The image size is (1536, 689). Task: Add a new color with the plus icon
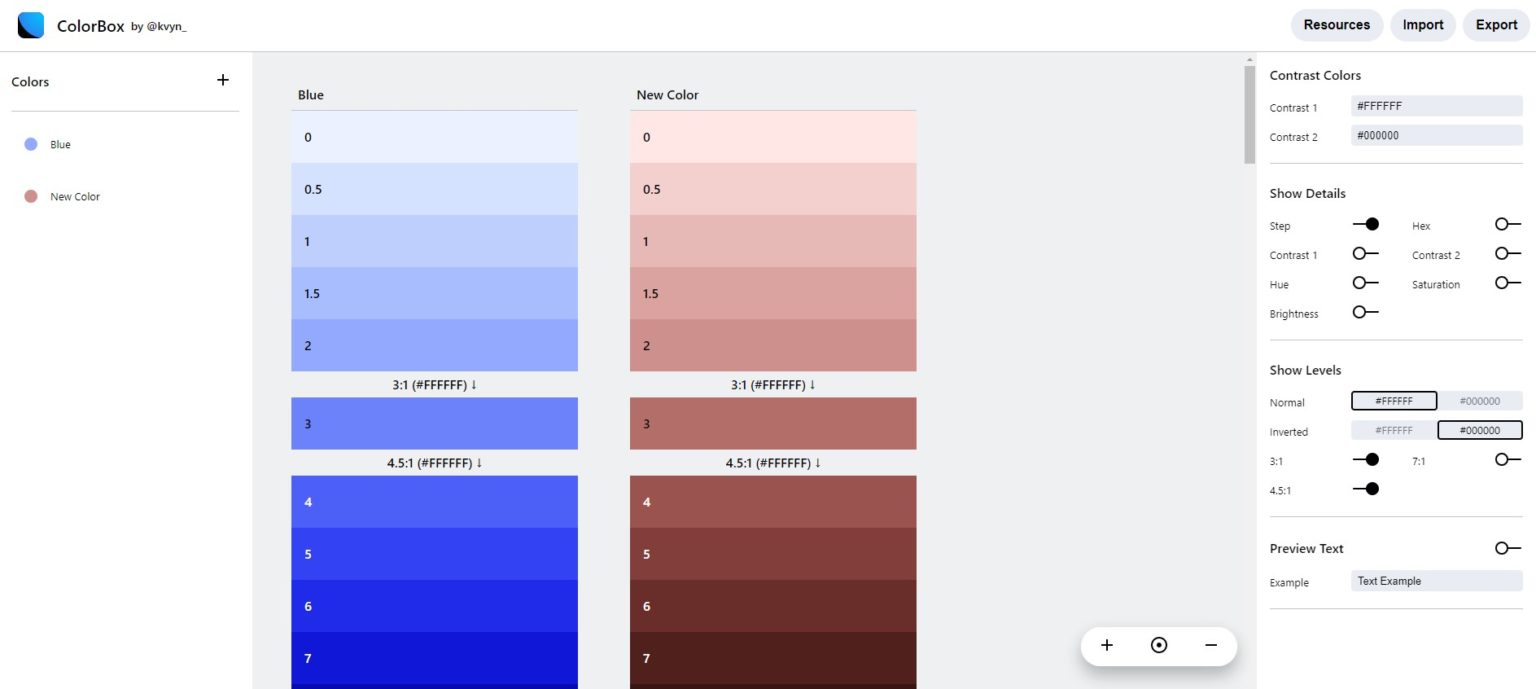click(222, 80)
